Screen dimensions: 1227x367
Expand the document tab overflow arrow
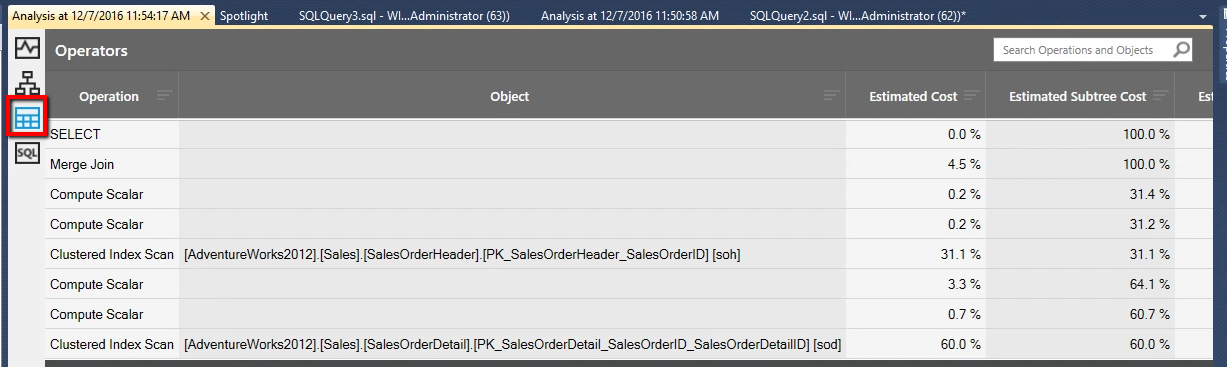(1201, 17)
